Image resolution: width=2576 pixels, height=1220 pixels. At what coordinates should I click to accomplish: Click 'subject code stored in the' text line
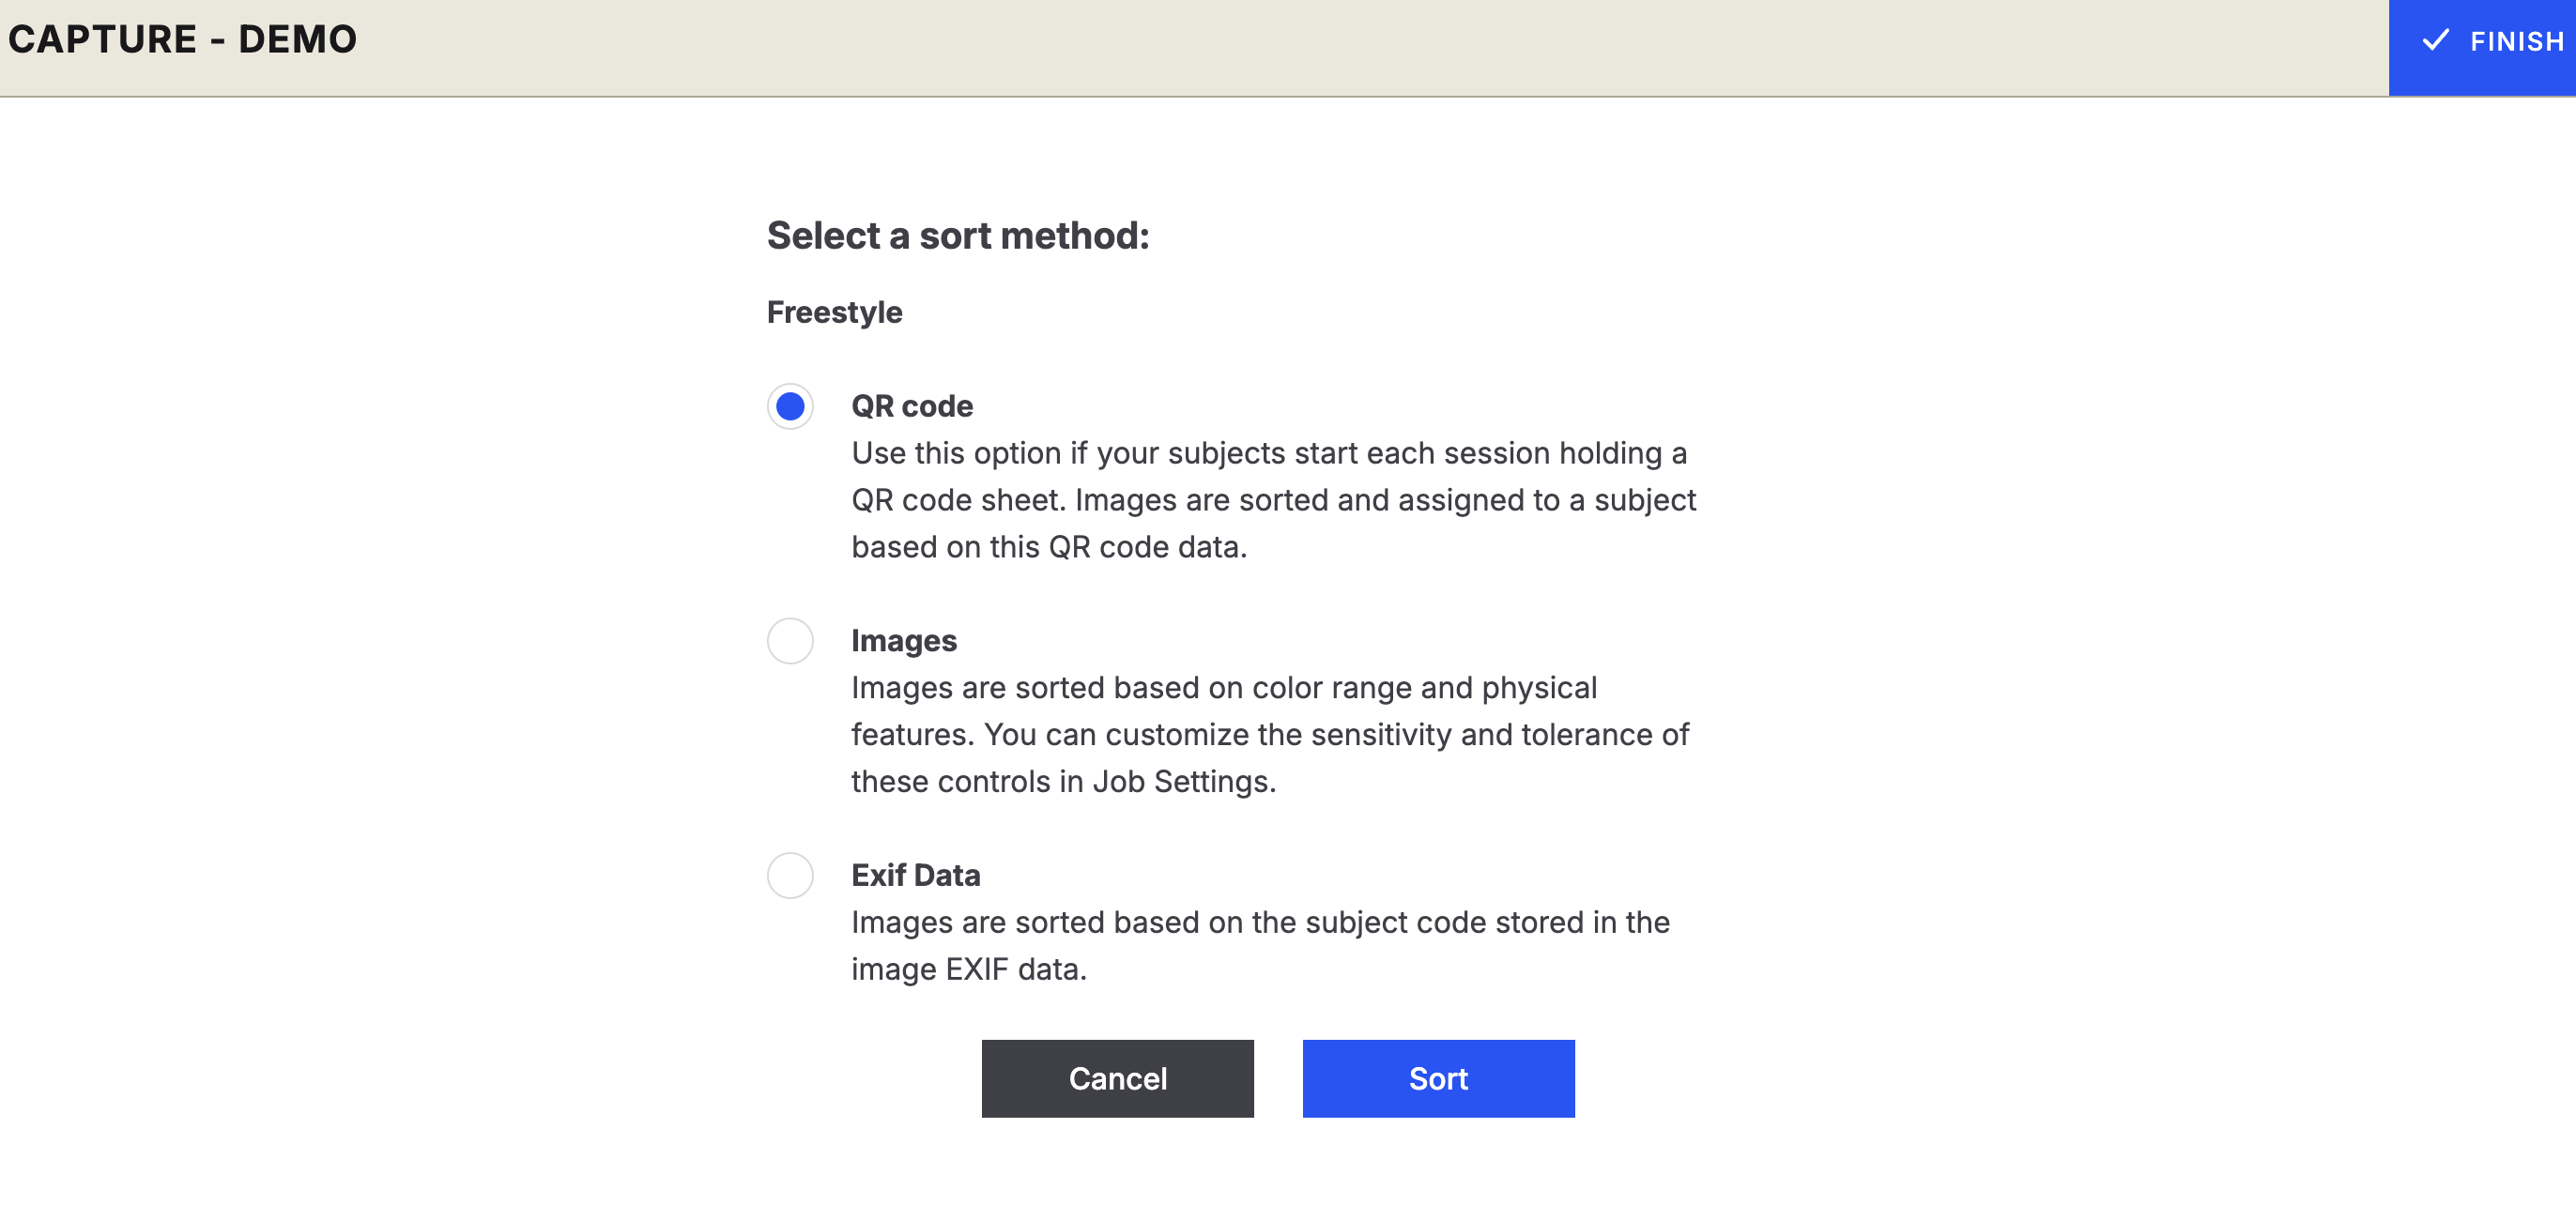coord(1261,922)
